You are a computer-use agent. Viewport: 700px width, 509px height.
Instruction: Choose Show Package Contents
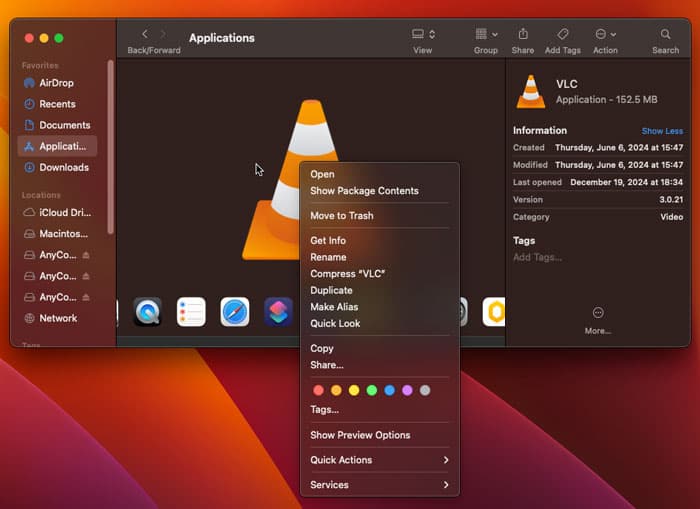pos(379,191)
